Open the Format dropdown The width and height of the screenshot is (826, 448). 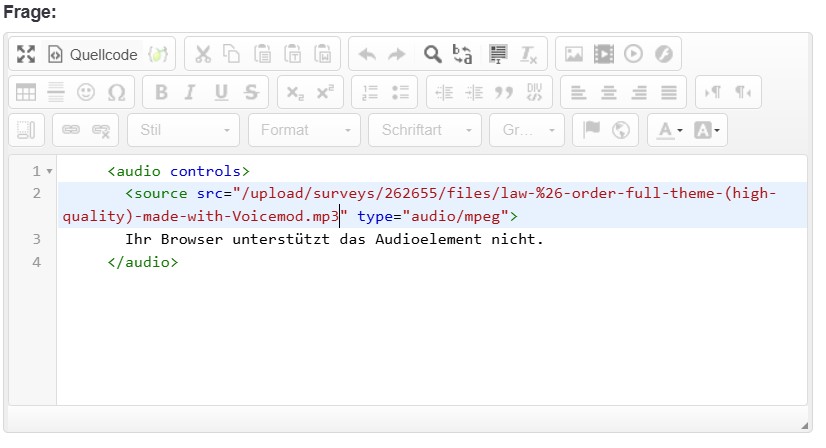pyautogui.click(x=307, y=130)
